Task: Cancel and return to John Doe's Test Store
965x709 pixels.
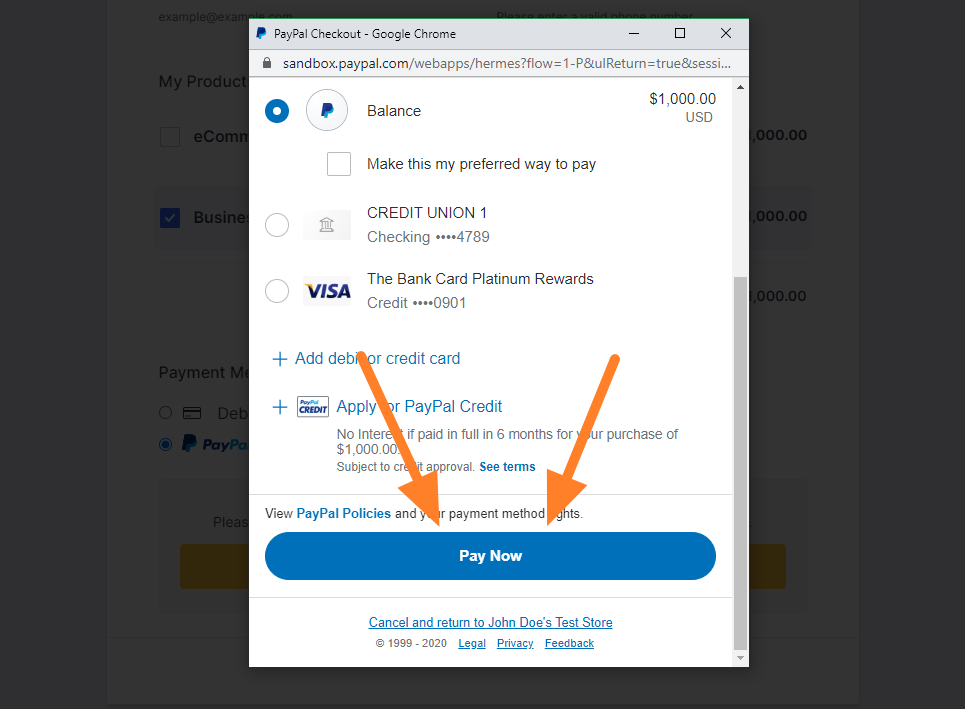Action: 491,622
